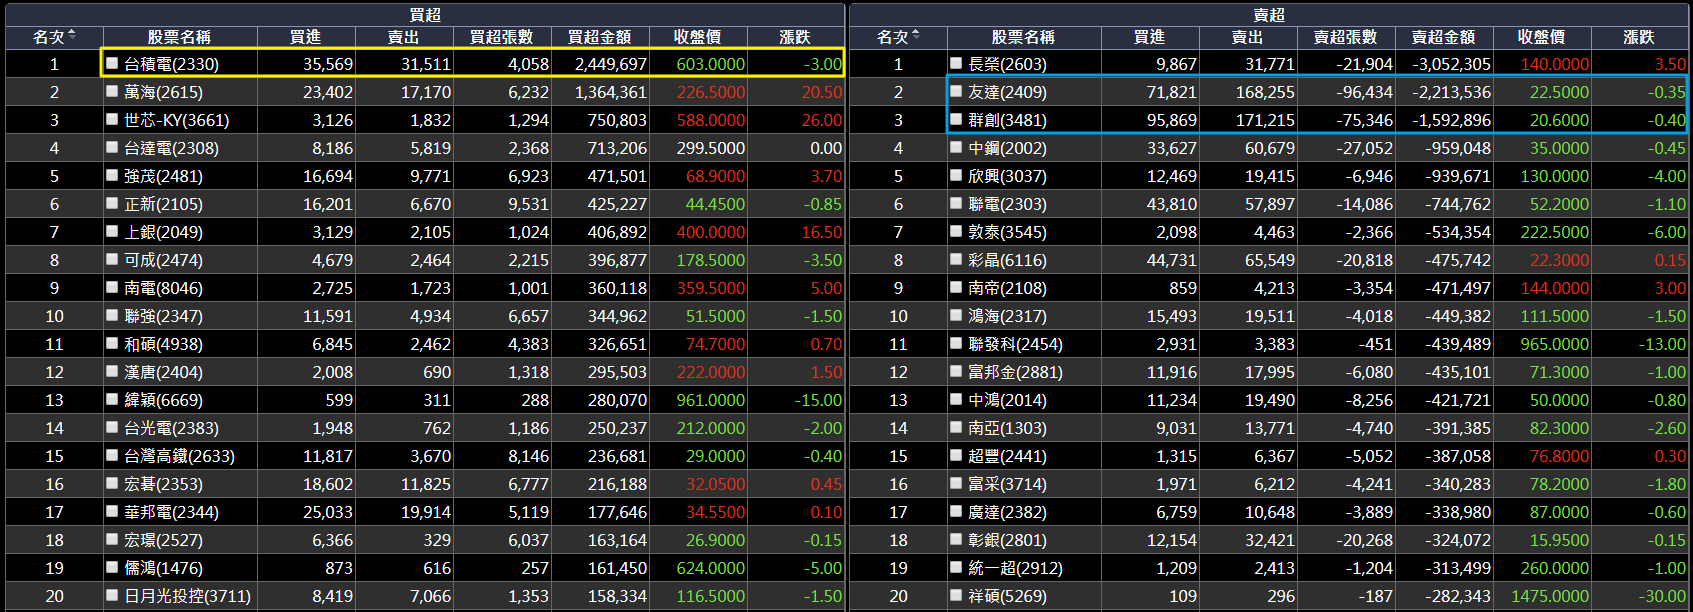Open stock 彩晶(6116)
This screenshot has height=612, width=1693.
(x=1007, y=260)
